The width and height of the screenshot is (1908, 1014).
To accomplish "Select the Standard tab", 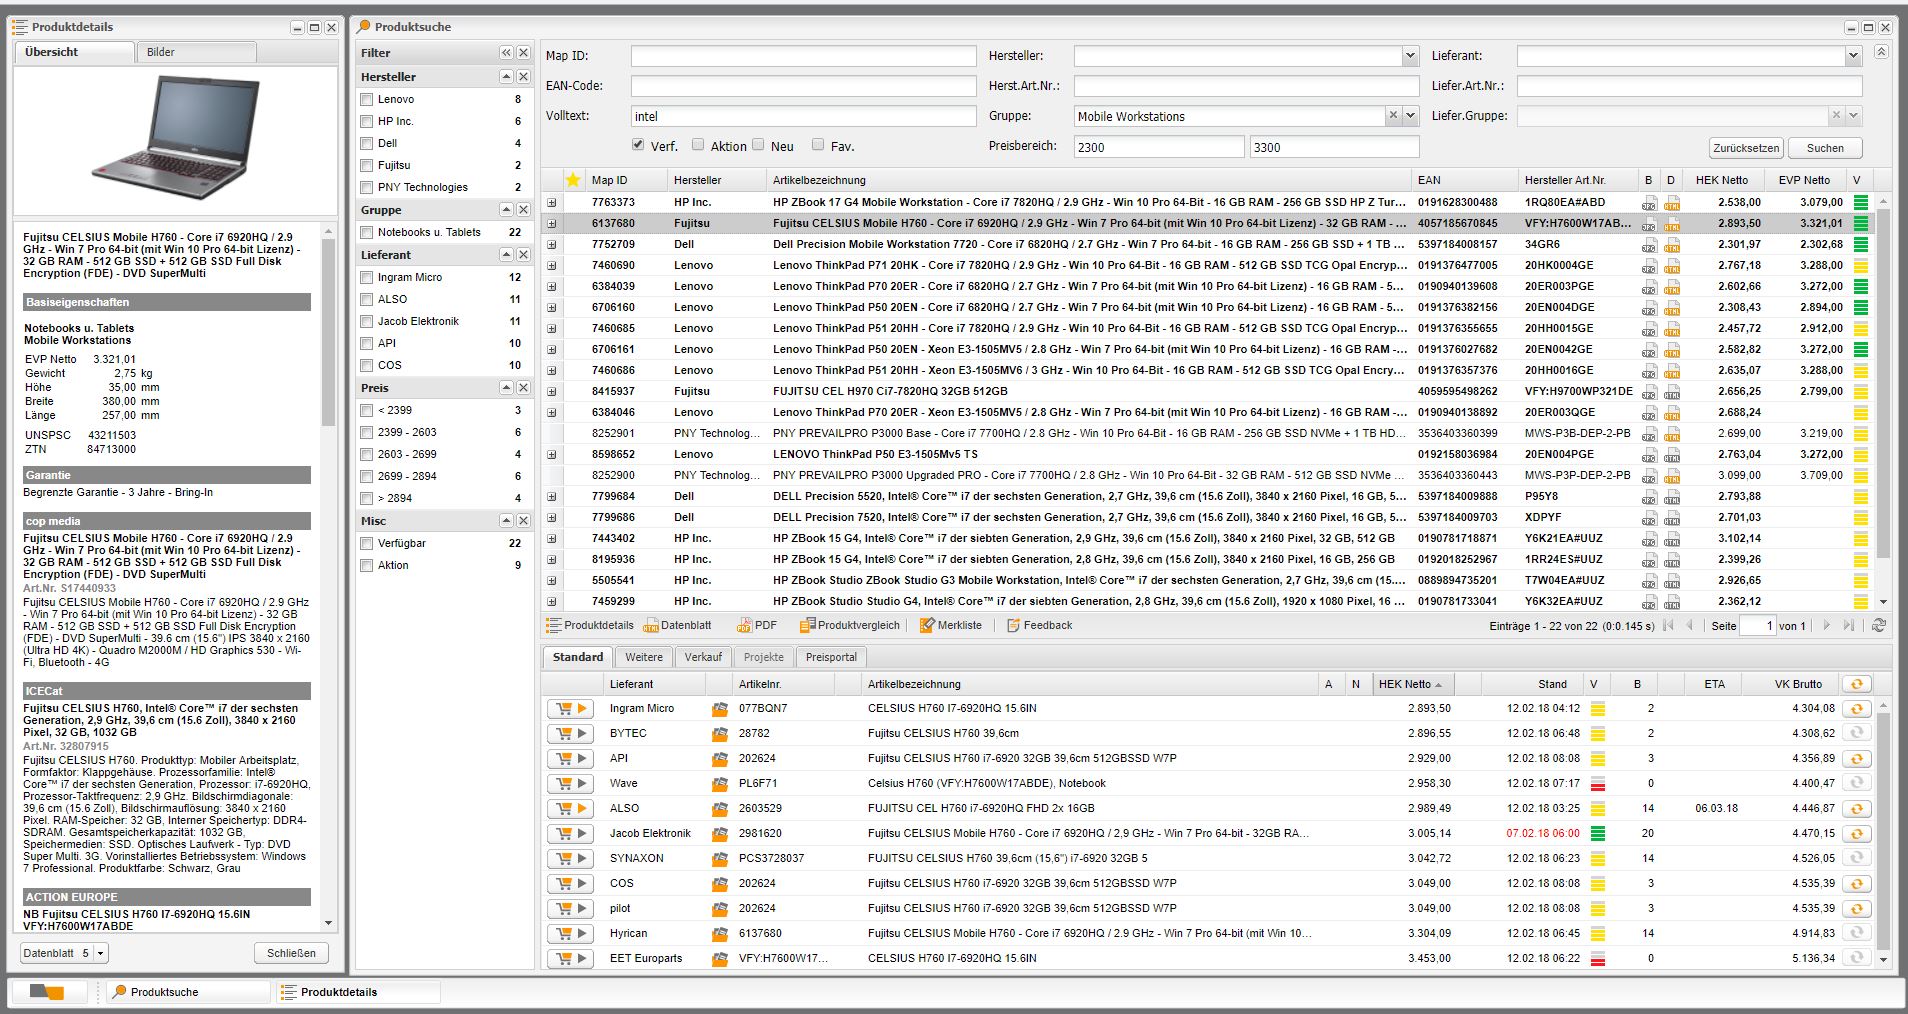I will (578, 657).
